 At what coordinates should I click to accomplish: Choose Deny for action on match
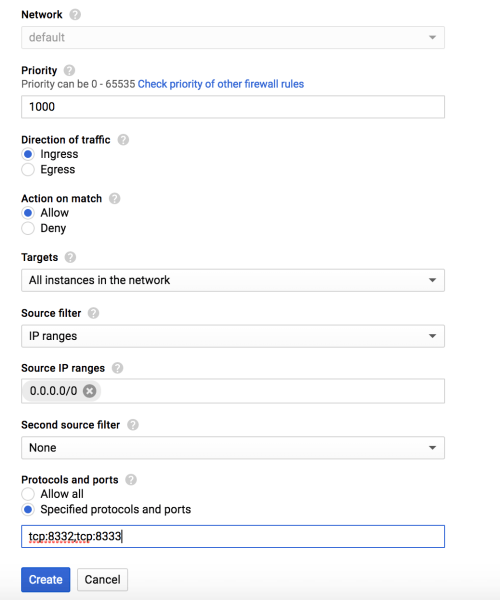click(x=28, y=228)
